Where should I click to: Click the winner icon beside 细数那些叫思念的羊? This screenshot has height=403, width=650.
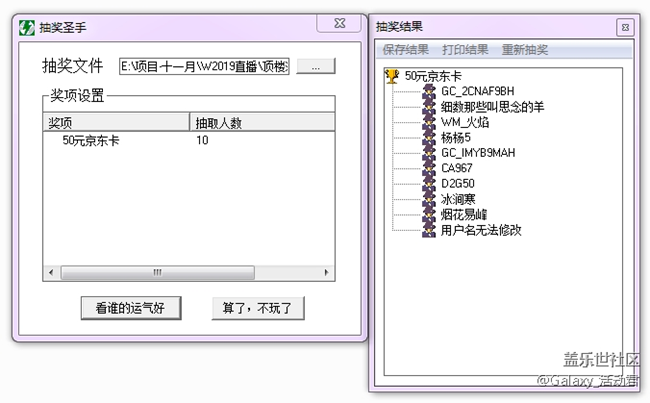click(429, 107)
